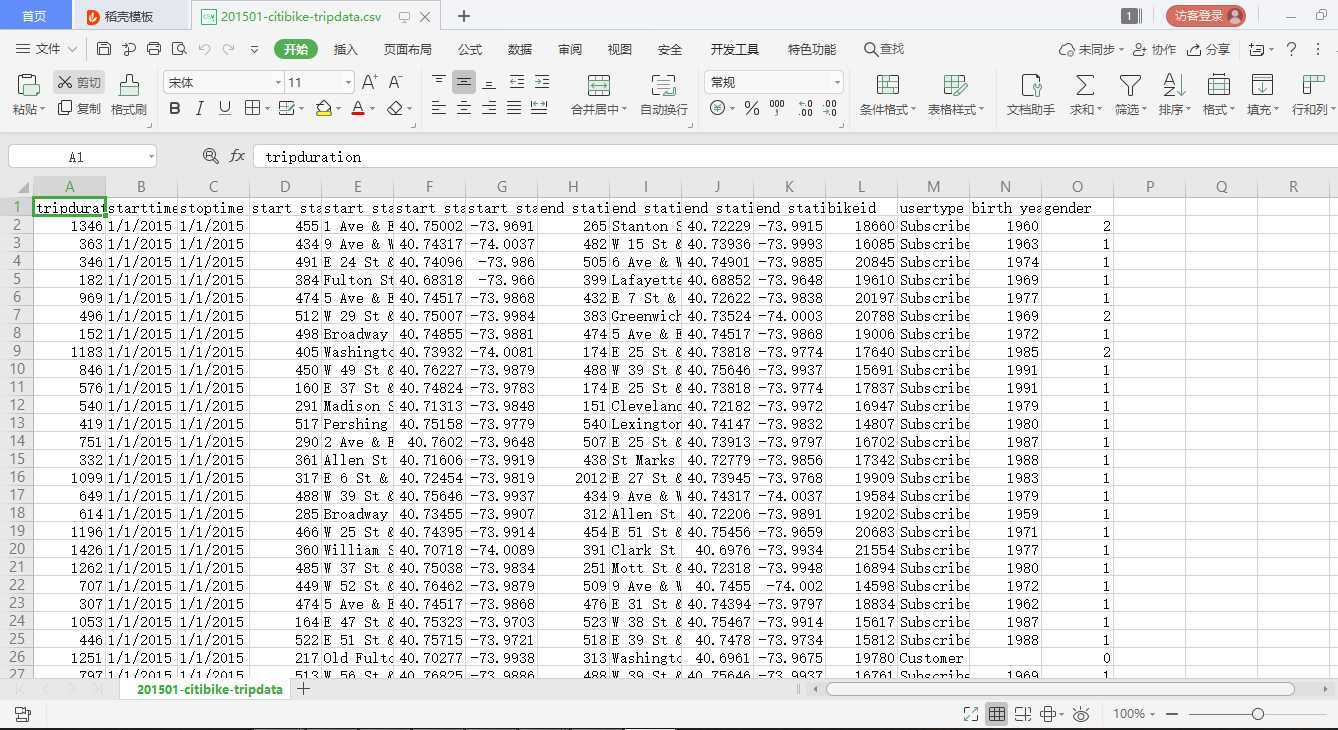Switch to the Formulas (公式) tab
The width and height of the screenshot is (1338, 730).
tap(470, 49)
